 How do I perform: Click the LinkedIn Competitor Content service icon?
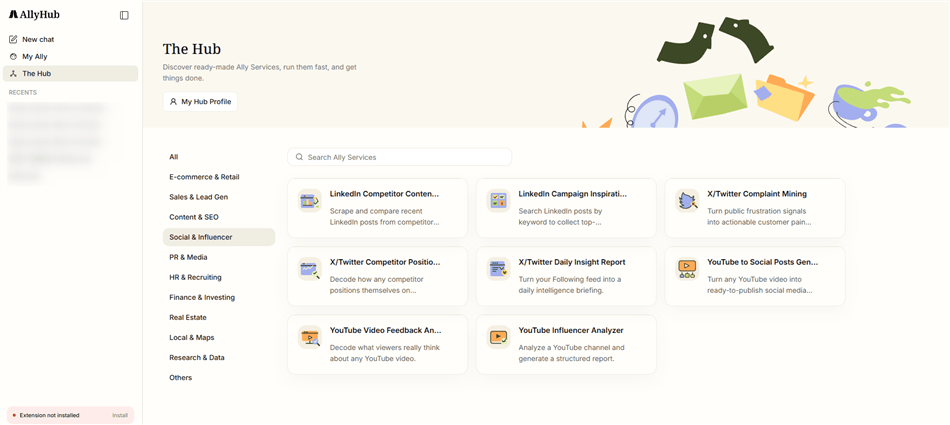(x=310, y=201)
